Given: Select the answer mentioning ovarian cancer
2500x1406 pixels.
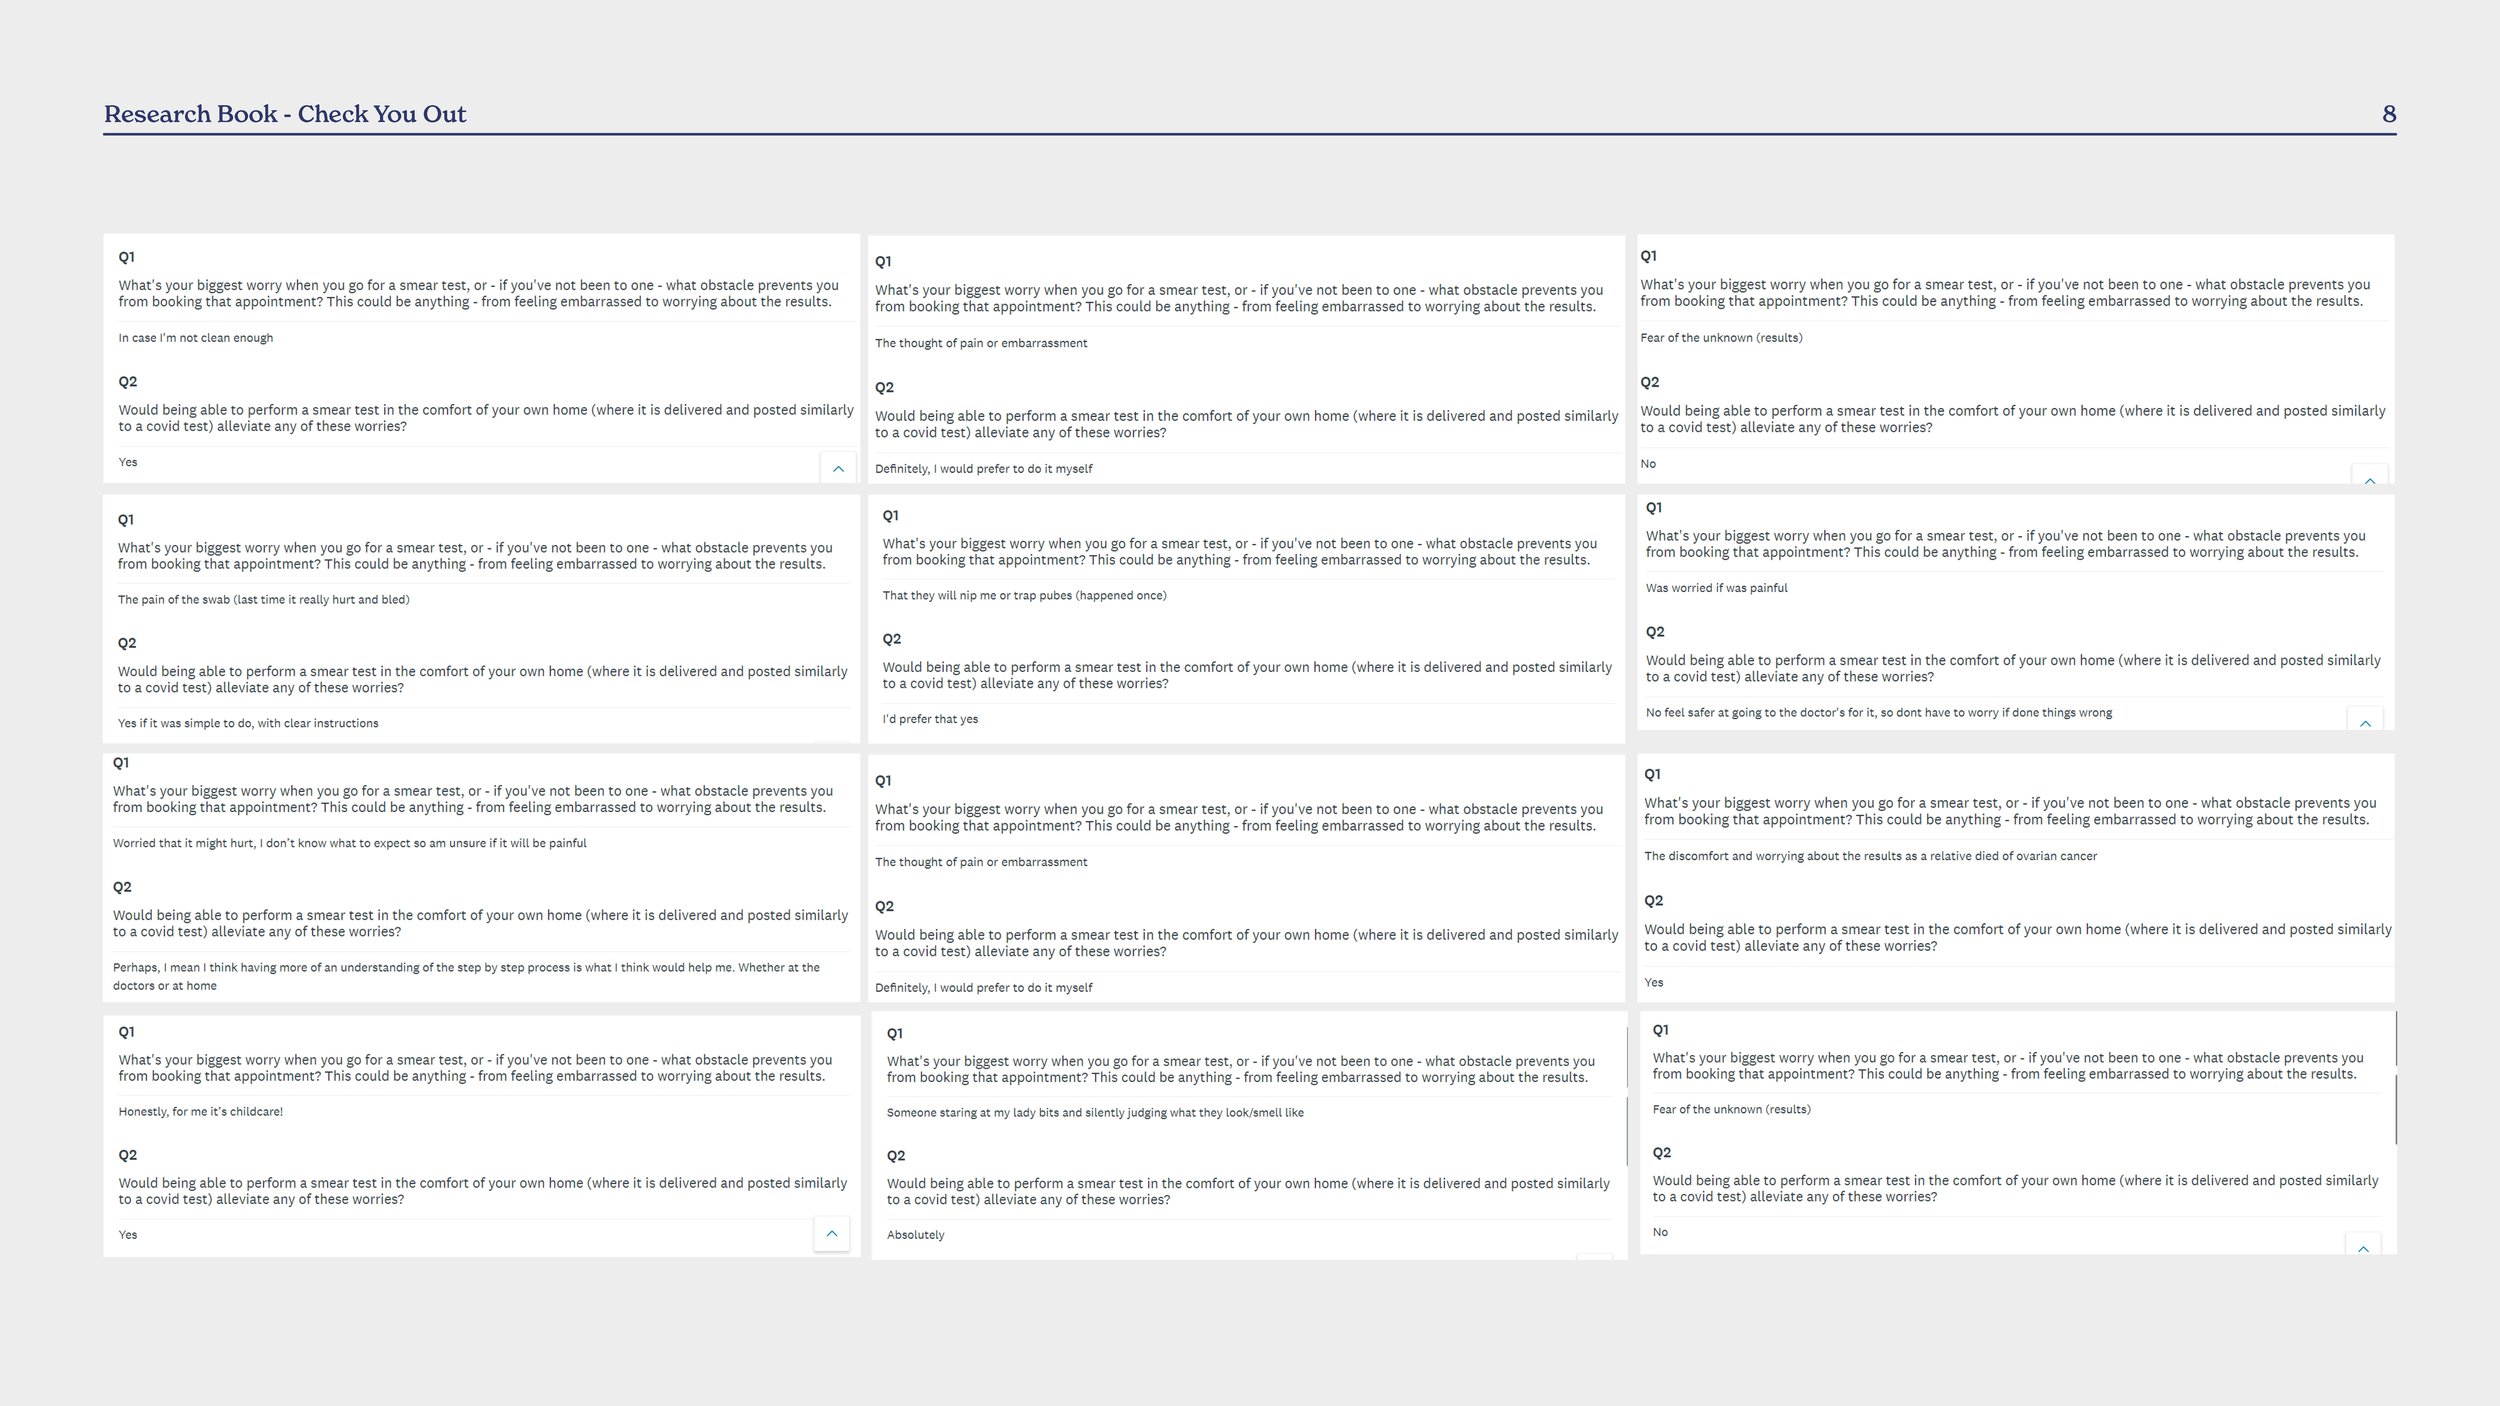Looking at the screenshot, I should click(1871, 856).
